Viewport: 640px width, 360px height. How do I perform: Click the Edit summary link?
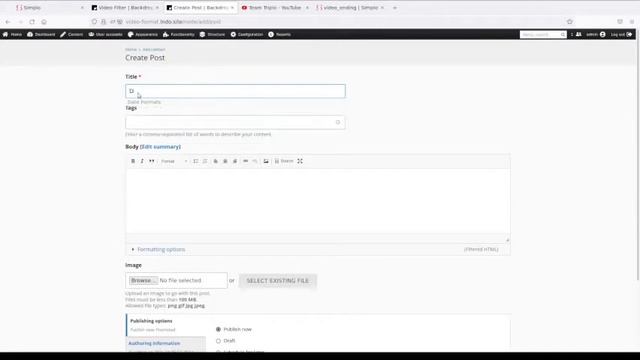pyautogui.click(x=160, y=147)
